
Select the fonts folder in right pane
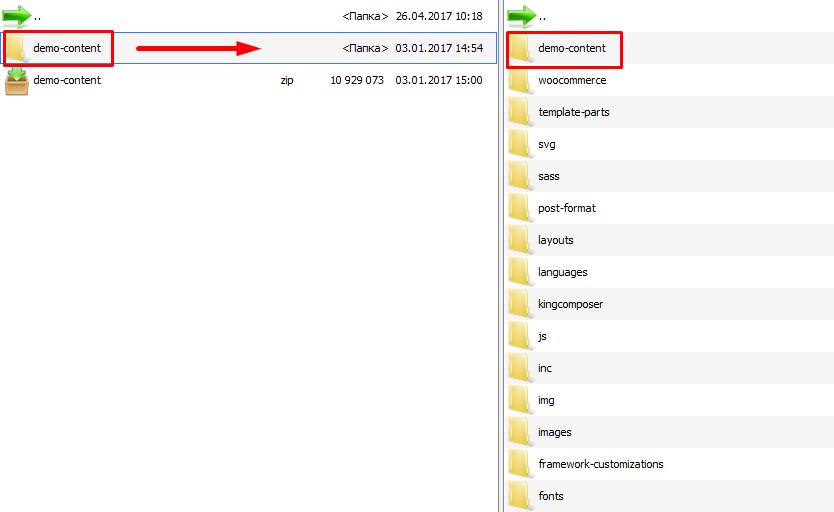[551, 496]
